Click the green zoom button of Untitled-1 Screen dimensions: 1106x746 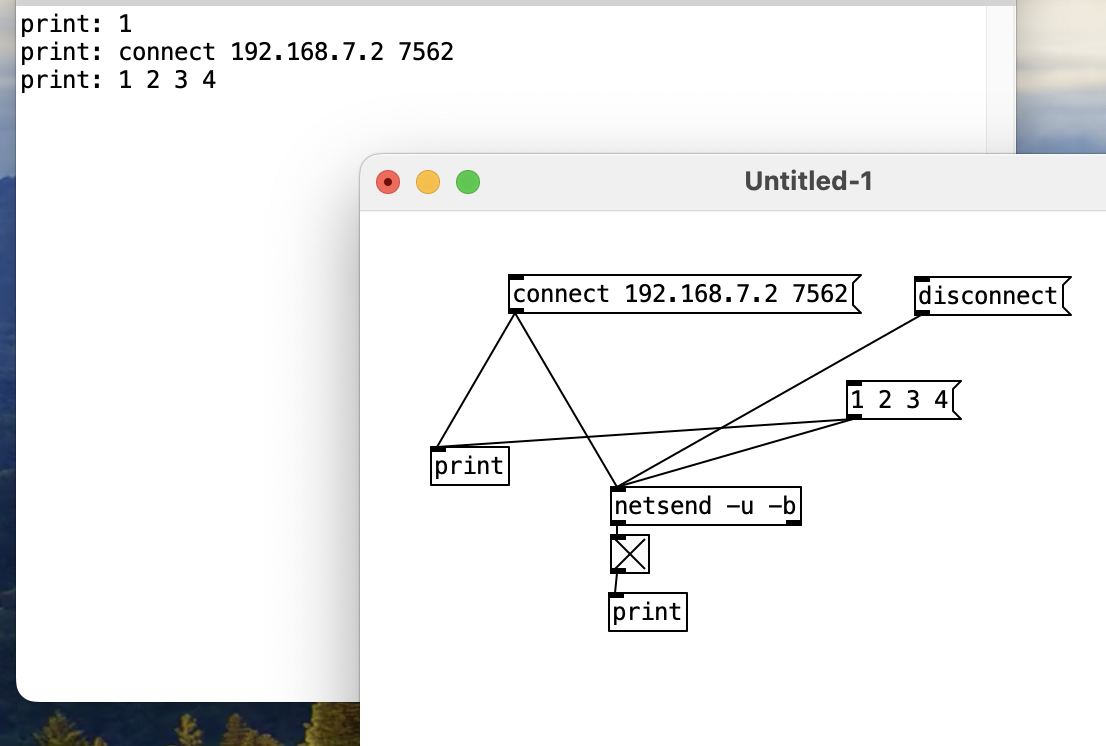(x=468, y=182)
